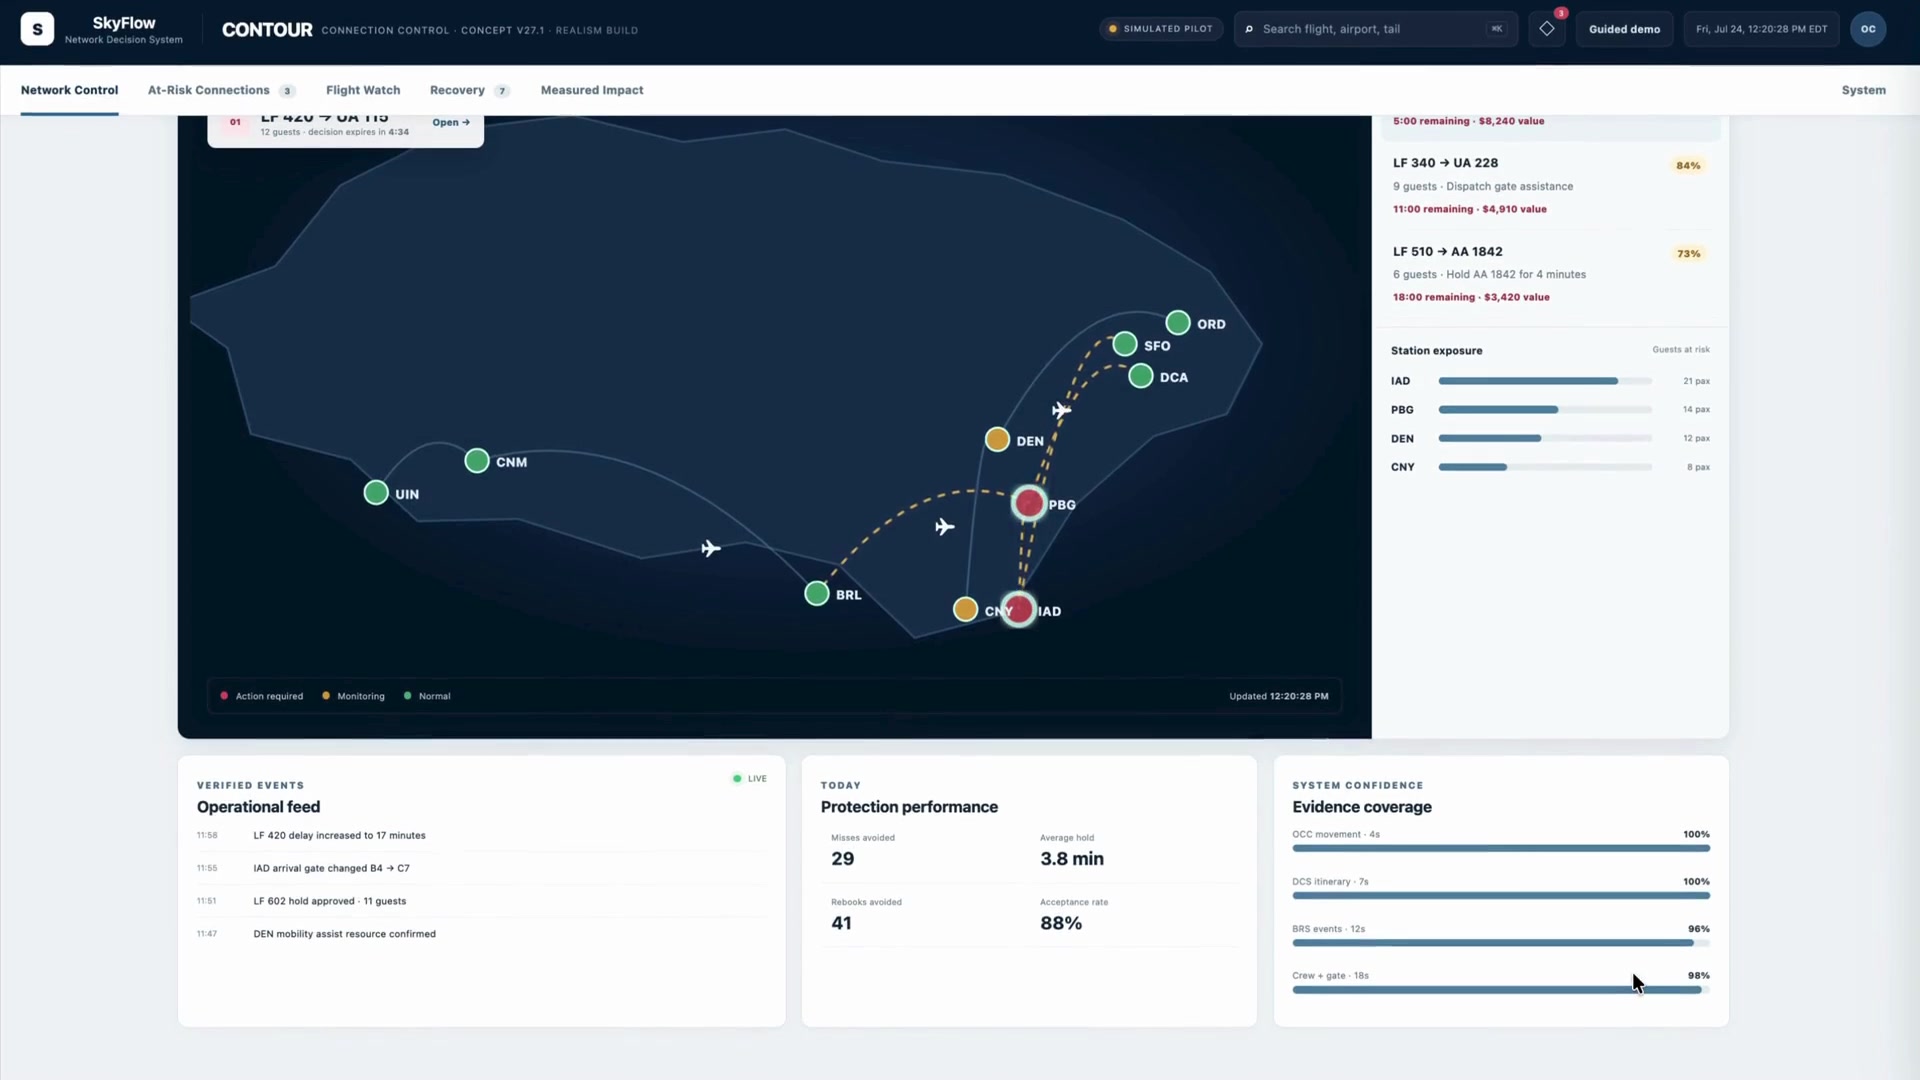The height and width of the screenshot is (1080, 1920).
Task: Select the CNM airport node
Action: click(477, 461)
